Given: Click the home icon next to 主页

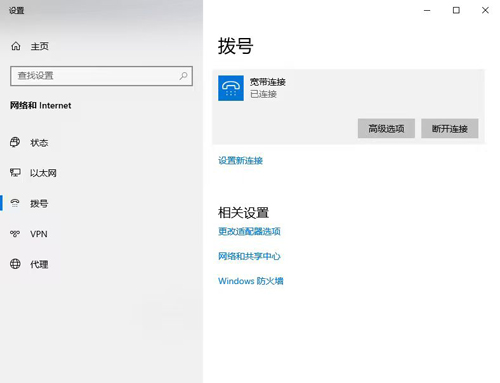Looking at the screenshot, I should (16, 46).
